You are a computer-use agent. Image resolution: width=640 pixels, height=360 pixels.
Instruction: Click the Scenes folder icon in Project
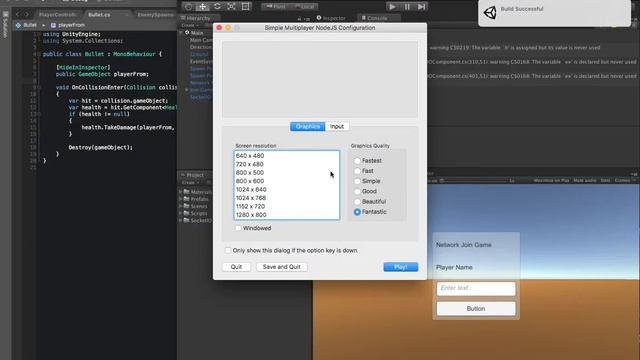coord(187,206)
